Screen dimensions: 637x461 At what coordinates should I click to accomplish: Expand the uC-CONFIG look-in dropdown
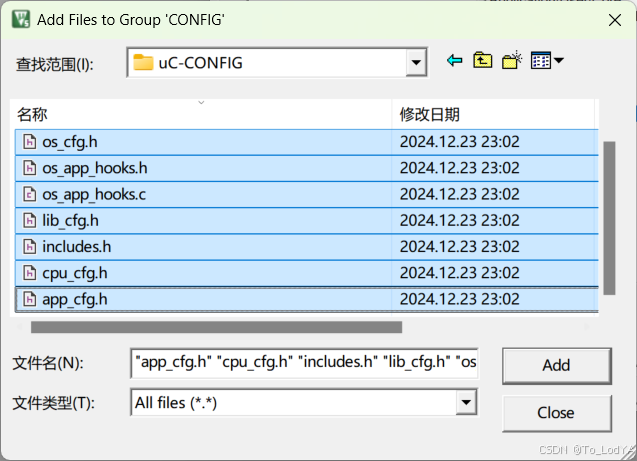click(416, 63)
